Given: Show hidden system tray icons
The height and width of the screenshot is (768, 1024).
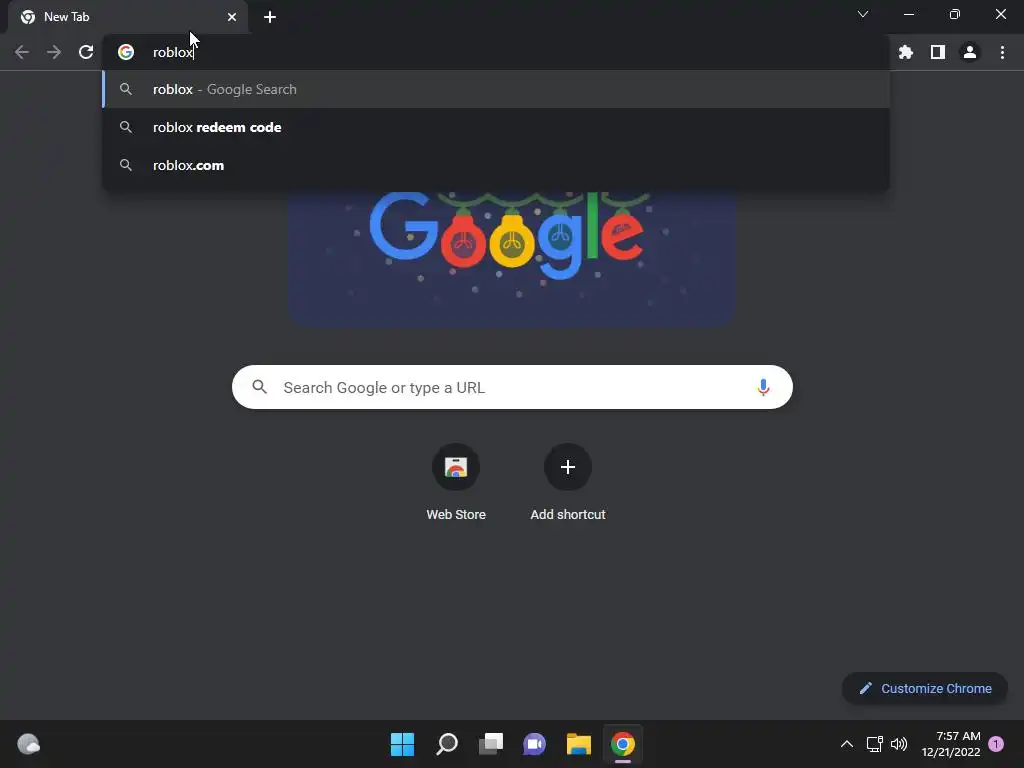Looking at the screenshot, I should (846, 744).
